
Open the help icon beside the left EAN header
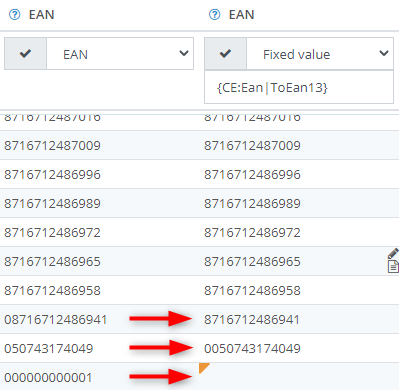[14, 15]
